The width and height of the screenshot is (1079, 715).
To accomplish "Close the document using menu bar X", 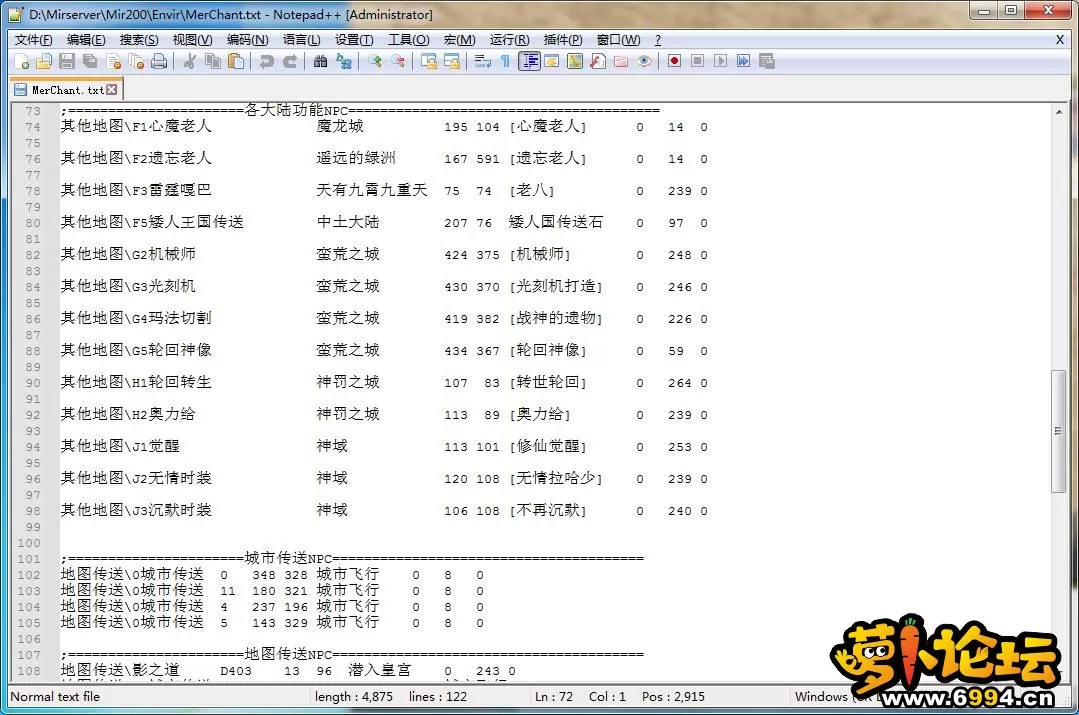I will (1060, 40).
